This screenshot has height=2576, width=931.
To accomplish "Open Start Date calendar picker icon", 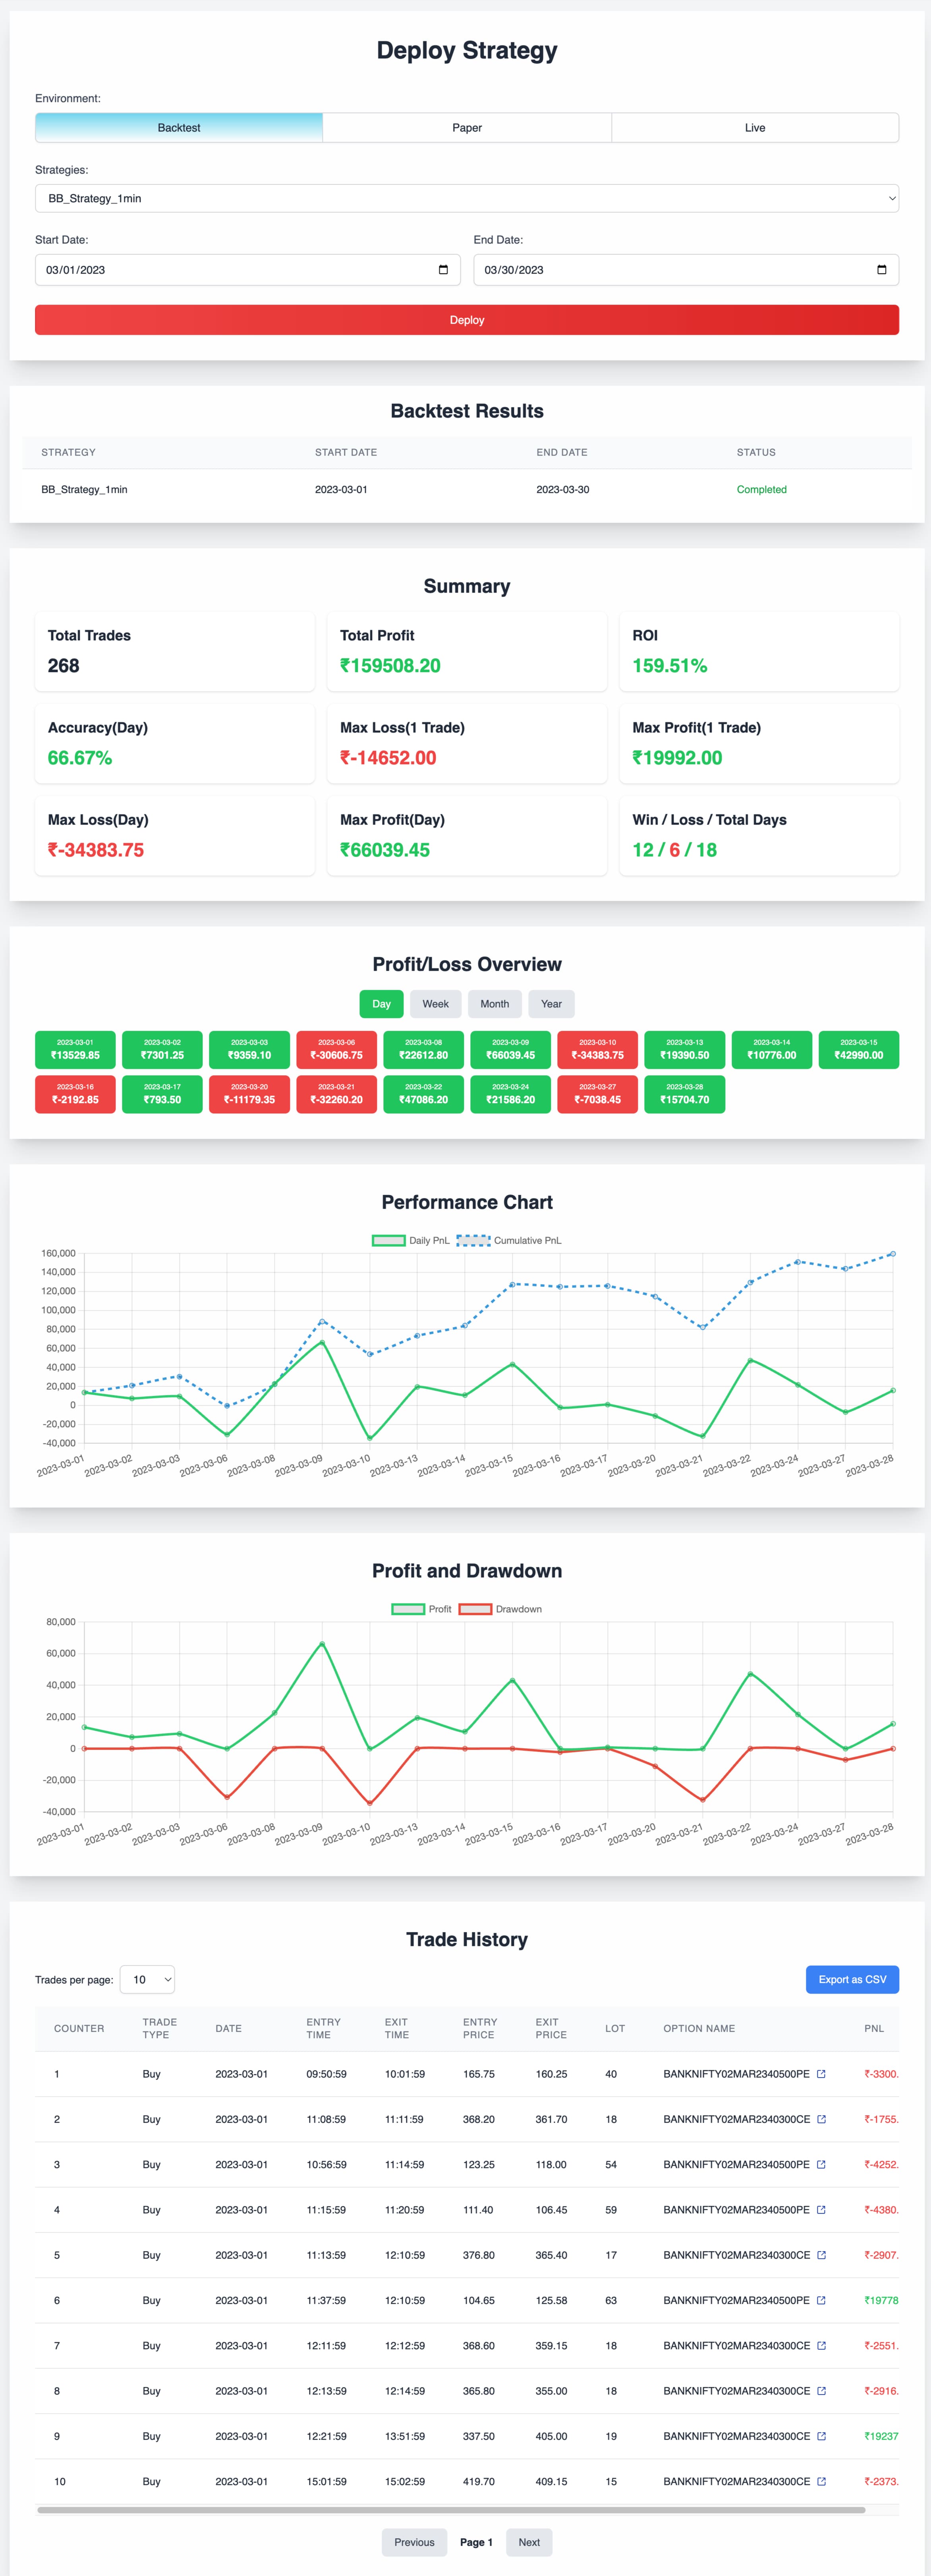I will pos(443,270).
